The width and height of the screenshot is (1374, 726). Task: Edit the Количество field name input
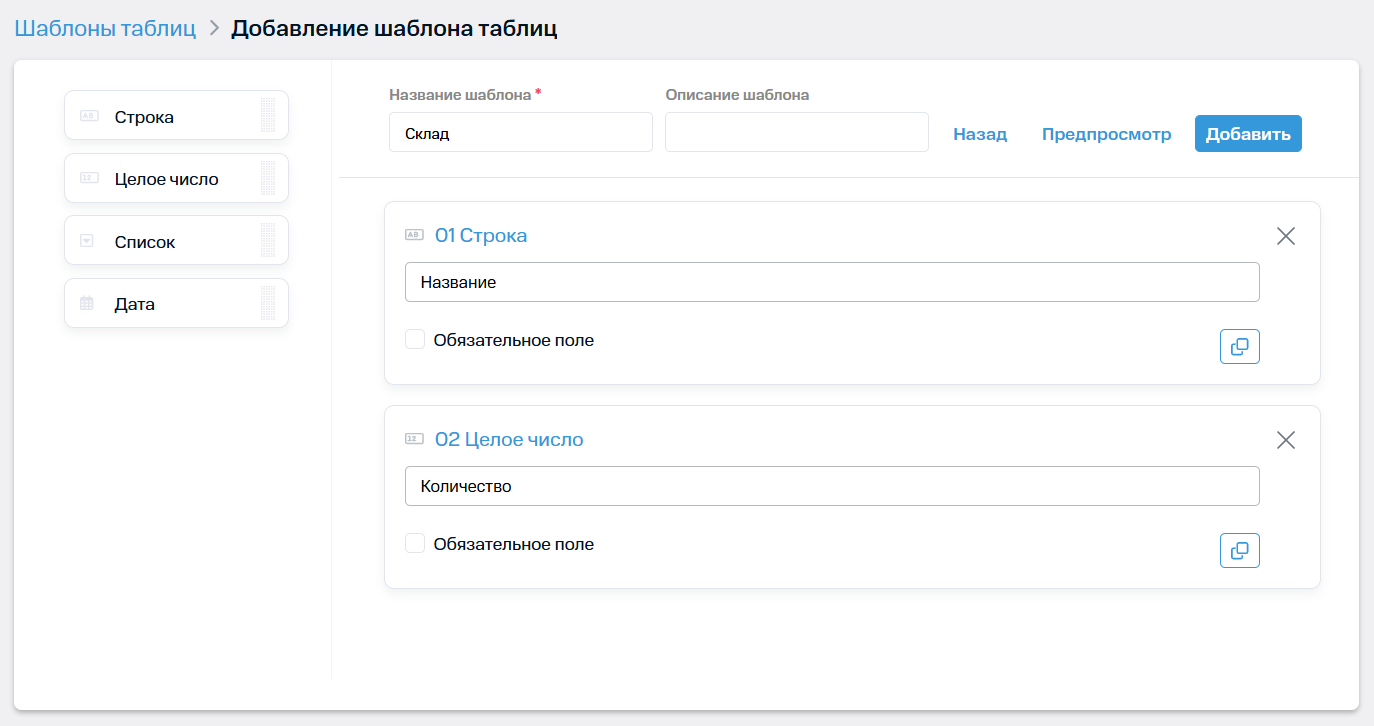(832, 486)
